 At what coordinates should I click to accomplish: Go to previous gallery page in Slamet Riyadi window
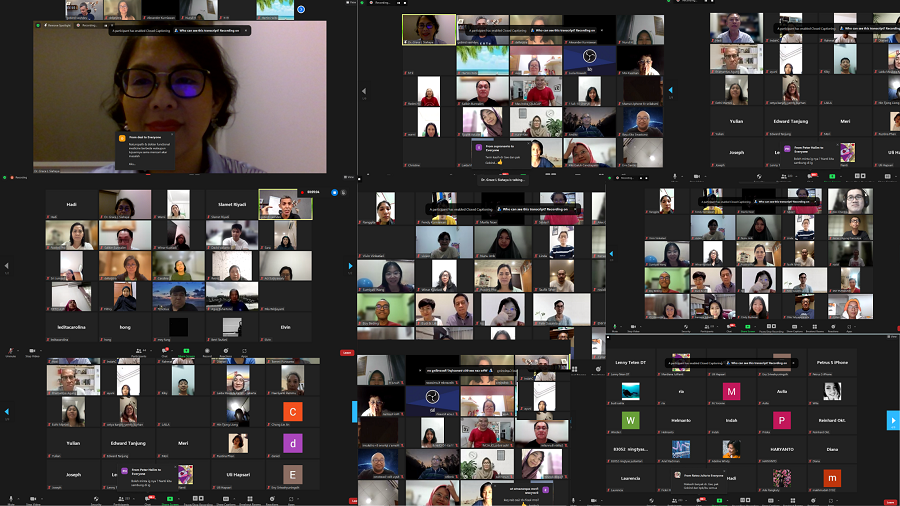click(6, 266)
